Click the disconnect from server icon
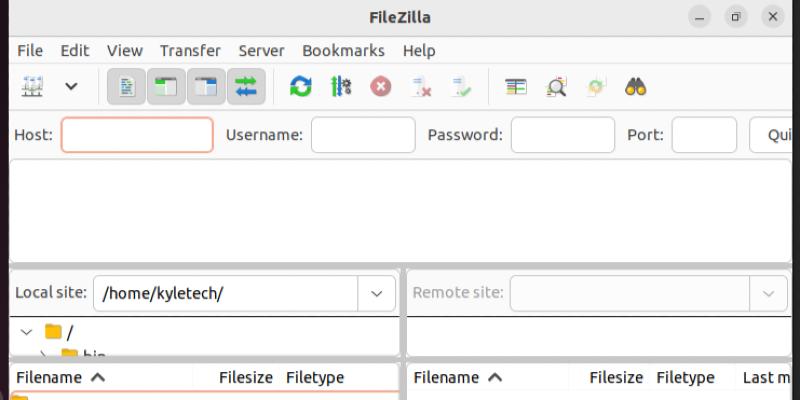 pyautogui.click(x=421, y=87)
